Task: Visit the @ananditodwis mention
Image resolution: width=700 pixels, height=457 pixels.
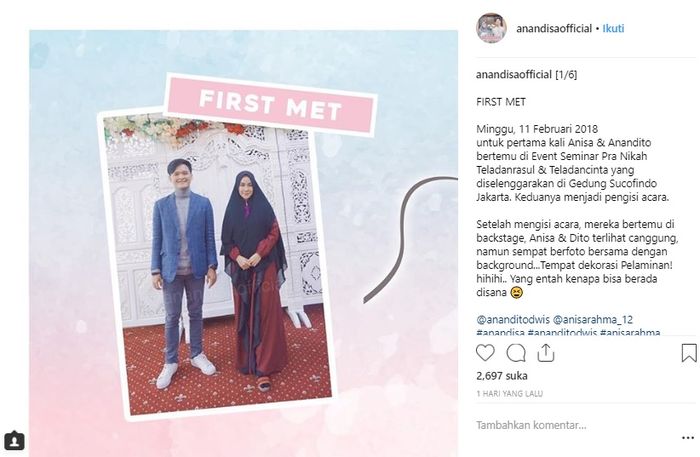Action: coord(512,320)
